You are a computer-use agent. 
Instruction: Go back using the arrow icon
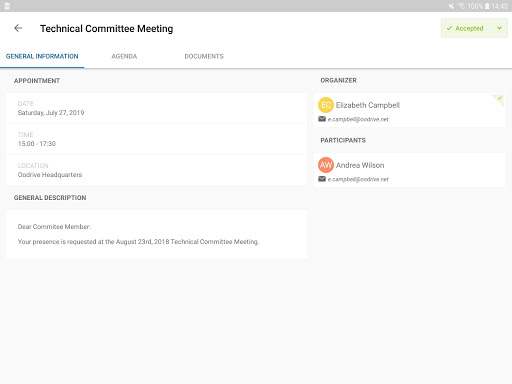tap(18, 28)
